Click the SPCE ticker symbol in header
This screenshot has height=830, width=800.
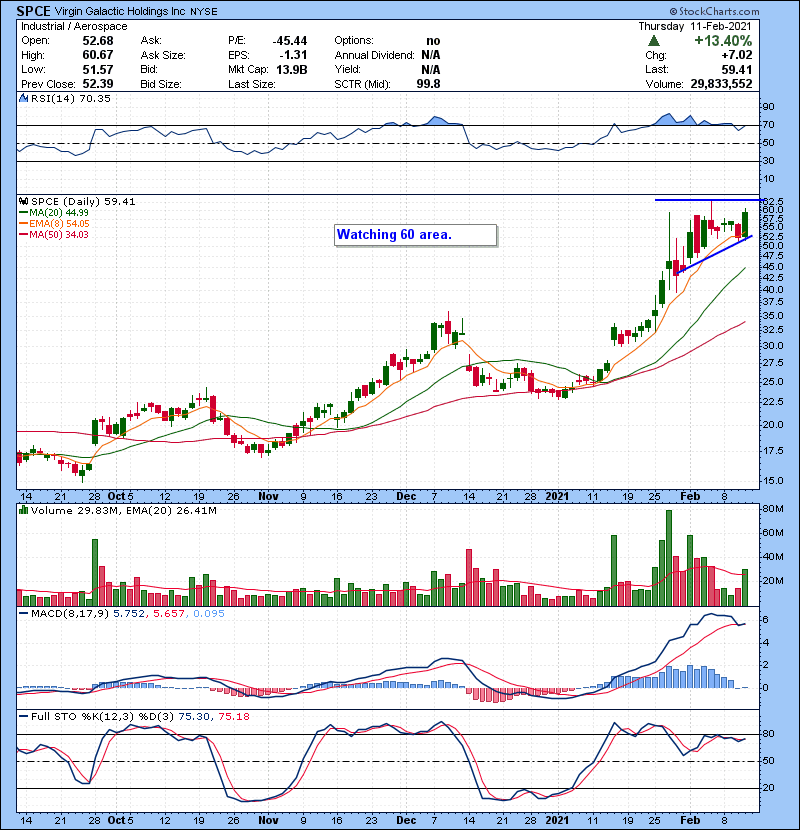pyautogui.click(x=34, y=11)
